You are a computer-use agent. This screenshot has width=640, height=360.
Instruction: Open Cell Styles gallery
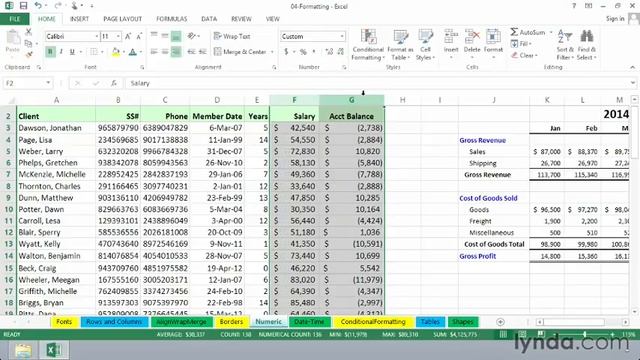click(x=425, y=45)
